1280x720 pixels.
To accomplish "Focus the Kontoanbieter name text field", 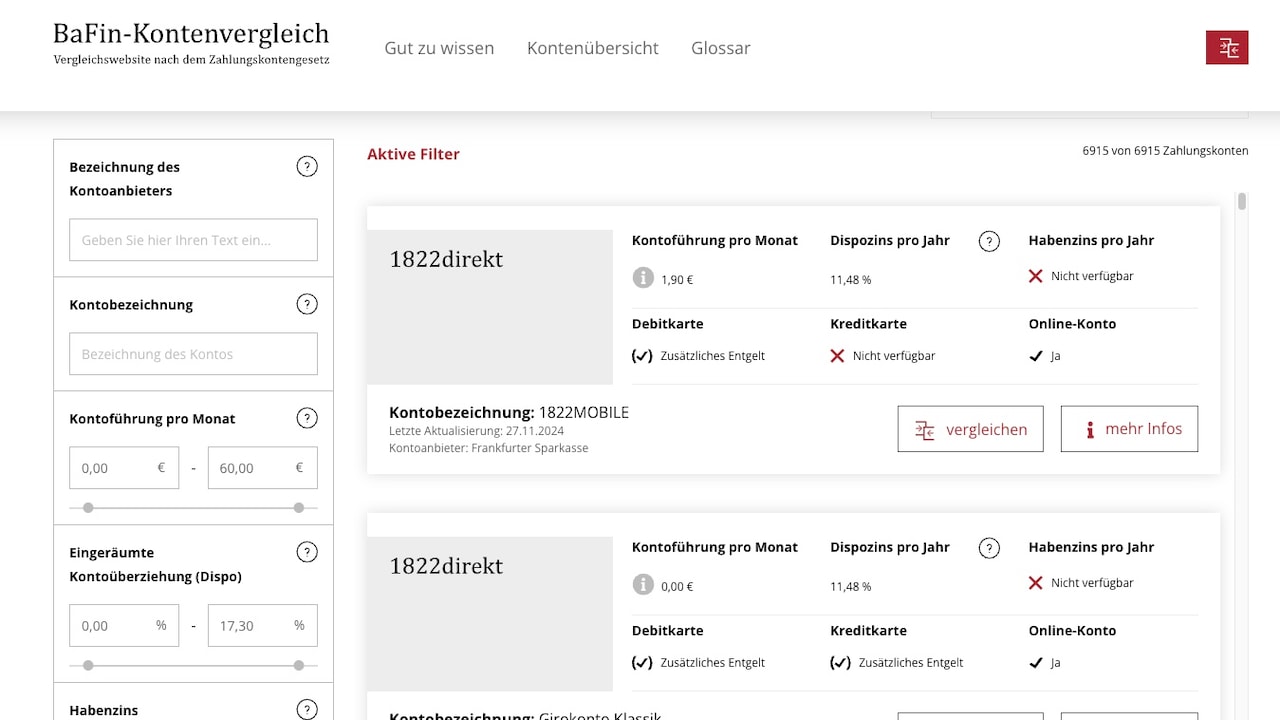I will point(193,240).
